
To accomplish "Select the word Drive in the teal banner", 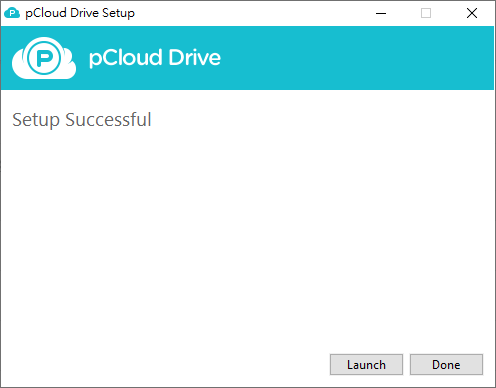I will (x=194, y=57).
